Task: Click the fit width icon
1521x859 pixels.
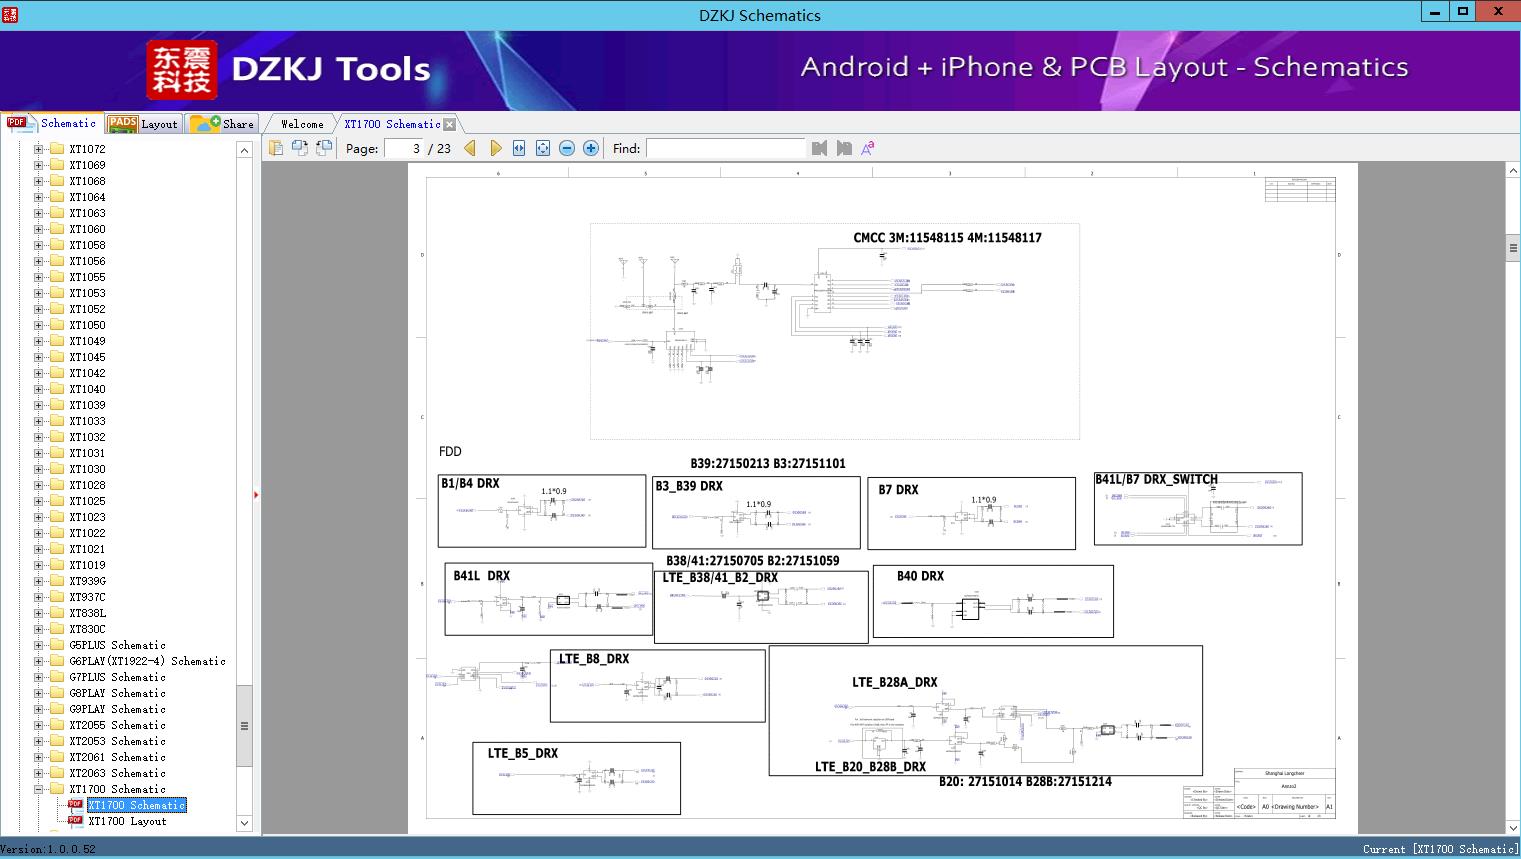Action: [519, 148]
